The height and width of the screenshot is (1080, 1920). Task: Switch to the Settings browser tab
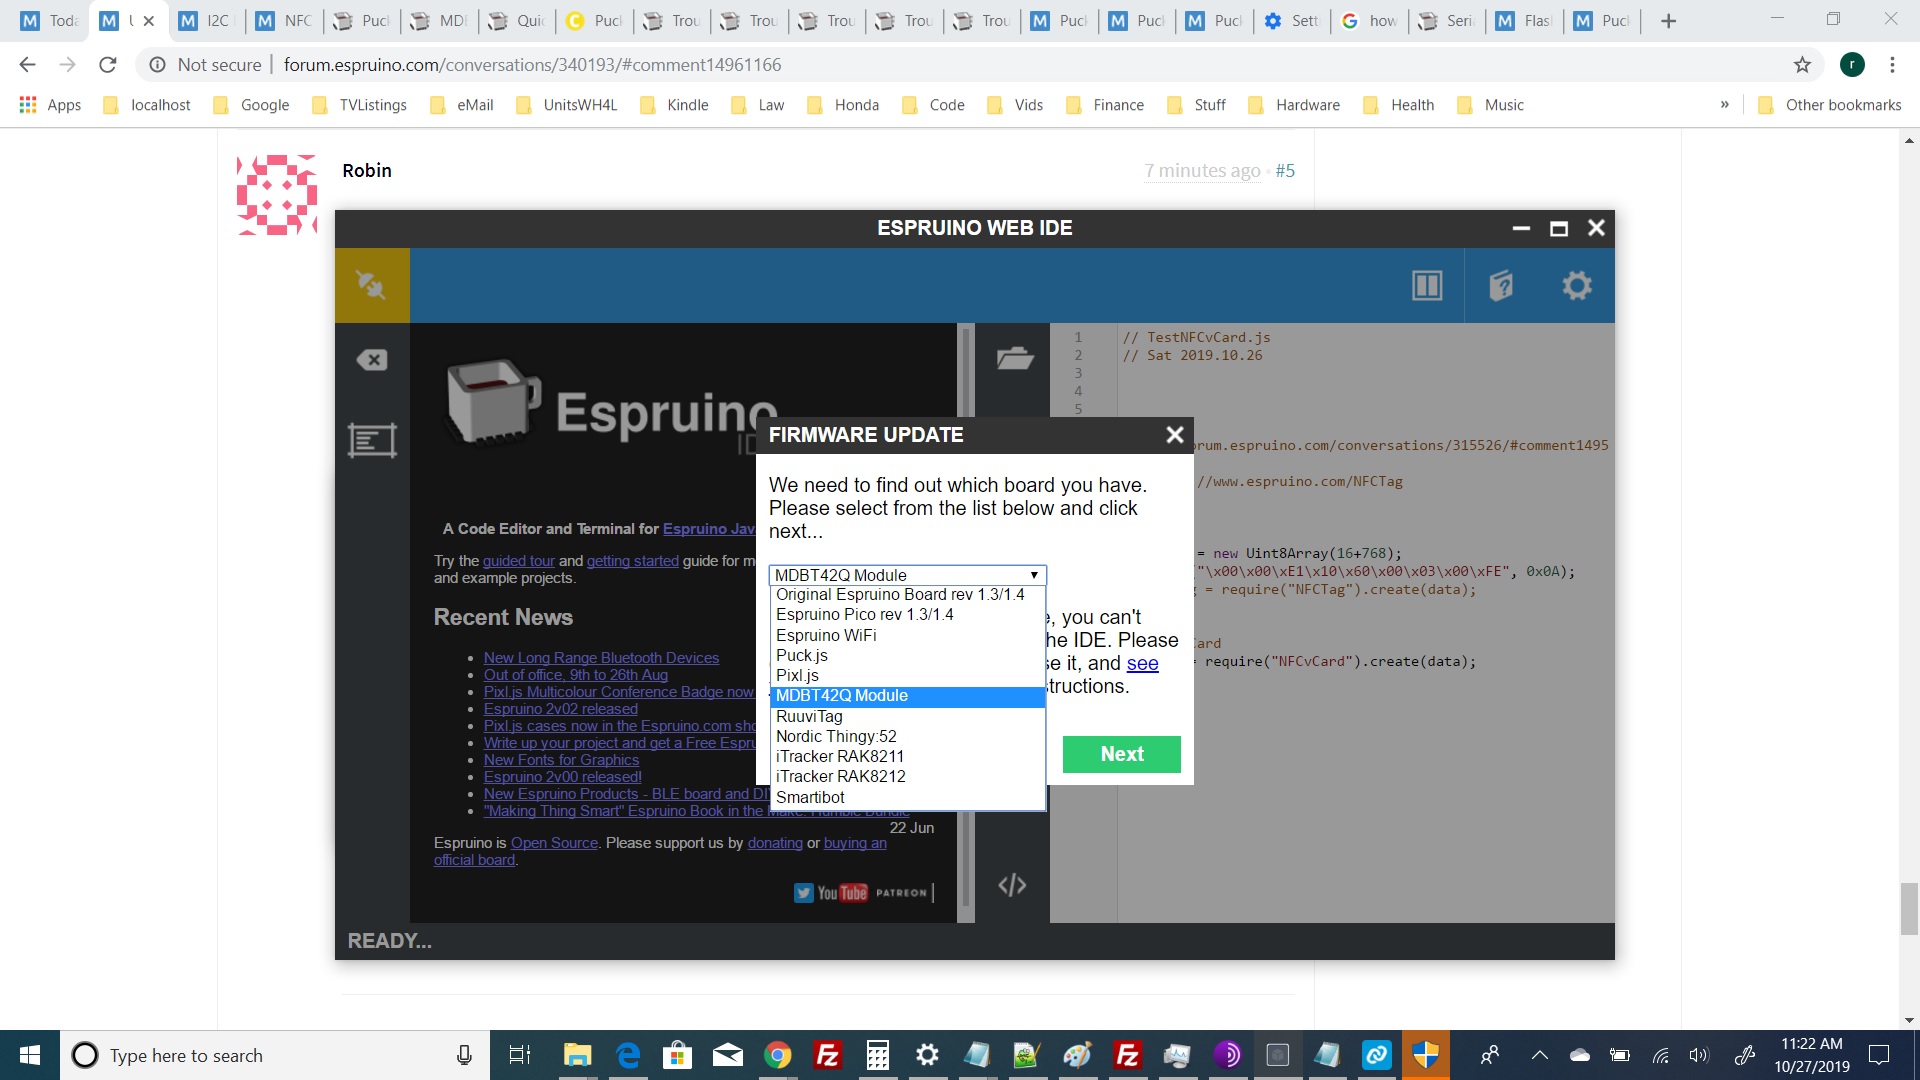1291,21
